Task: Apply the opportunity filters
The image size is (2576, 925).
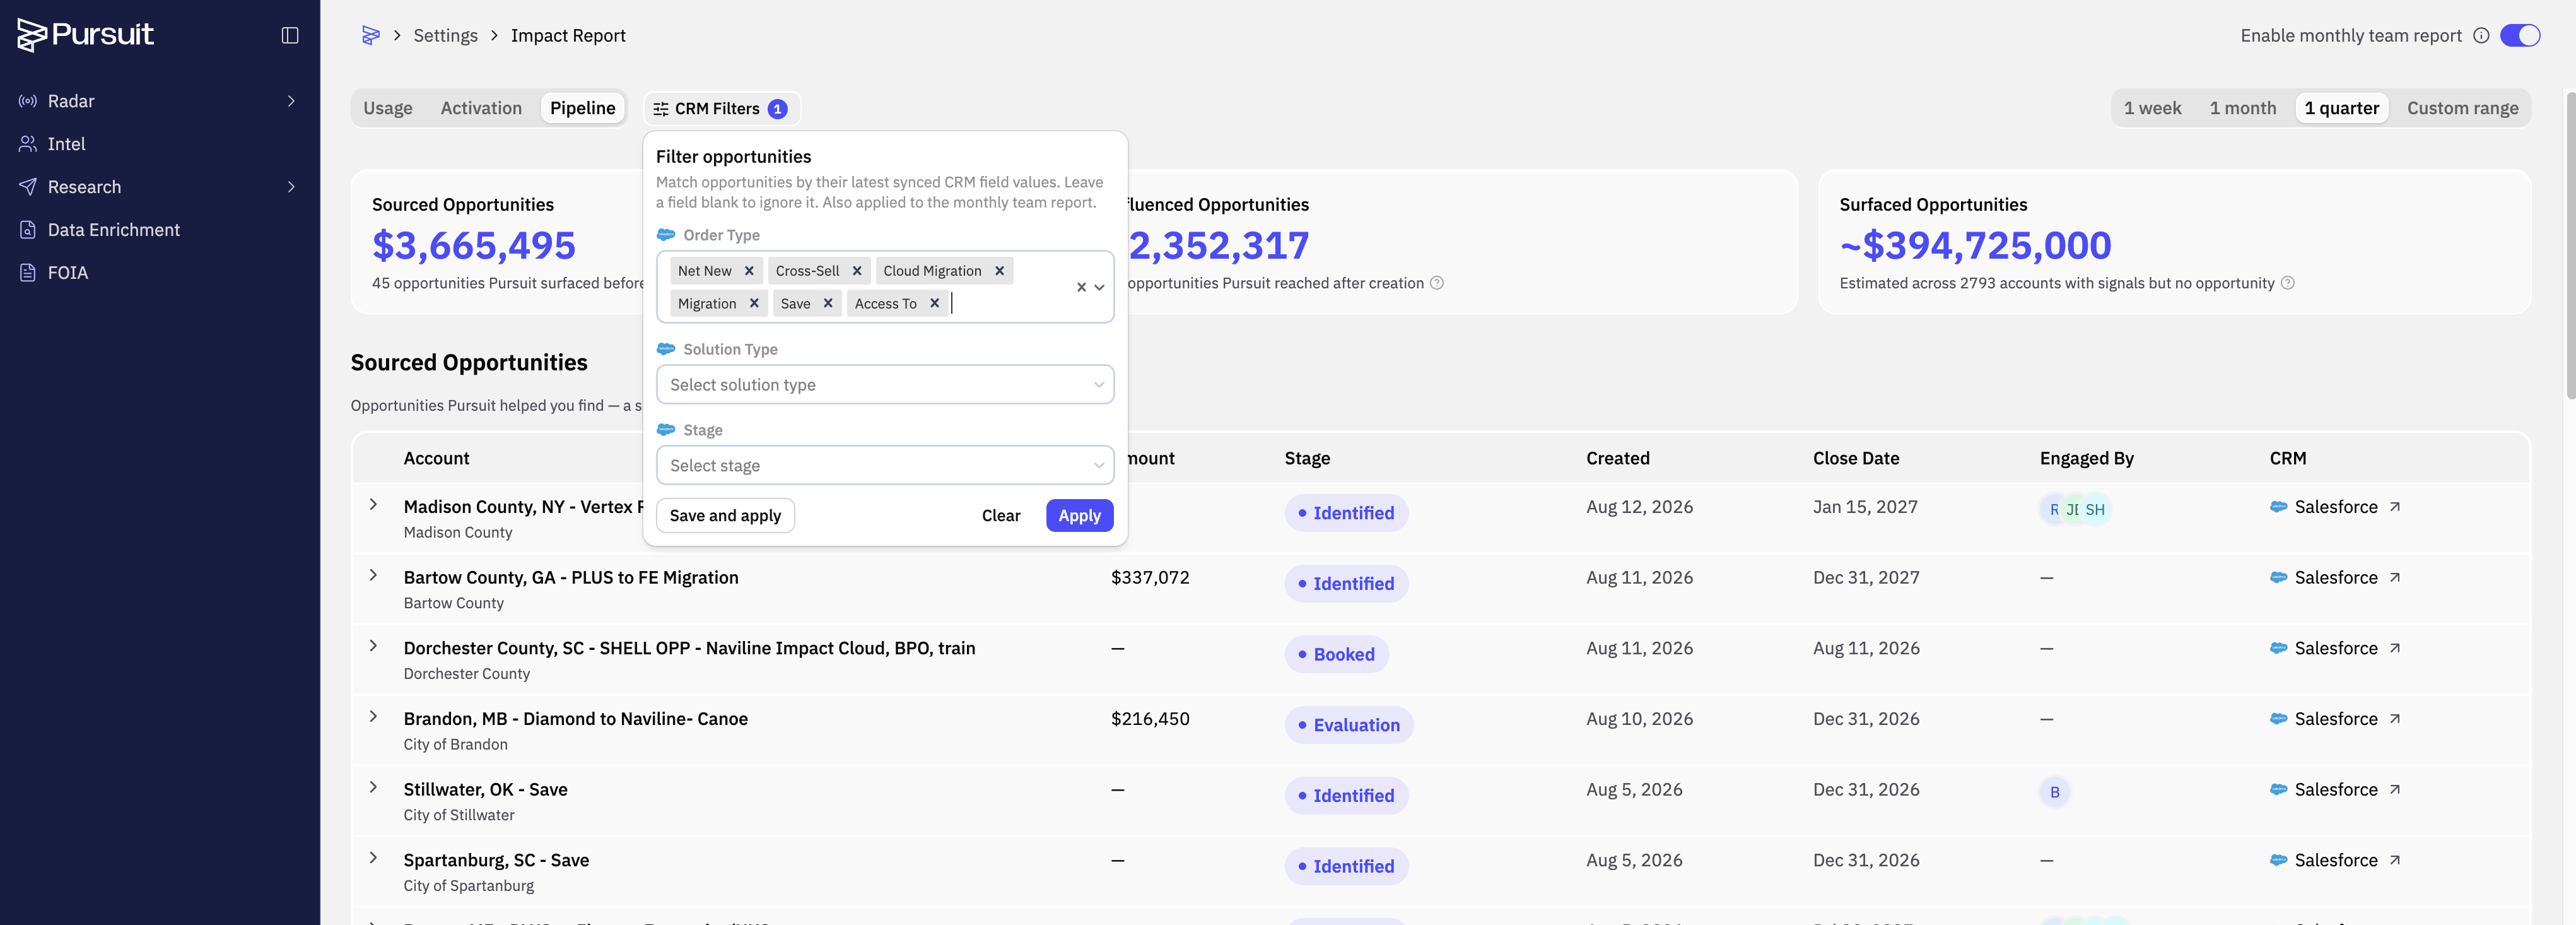Action: click(x=1079, y=516)
